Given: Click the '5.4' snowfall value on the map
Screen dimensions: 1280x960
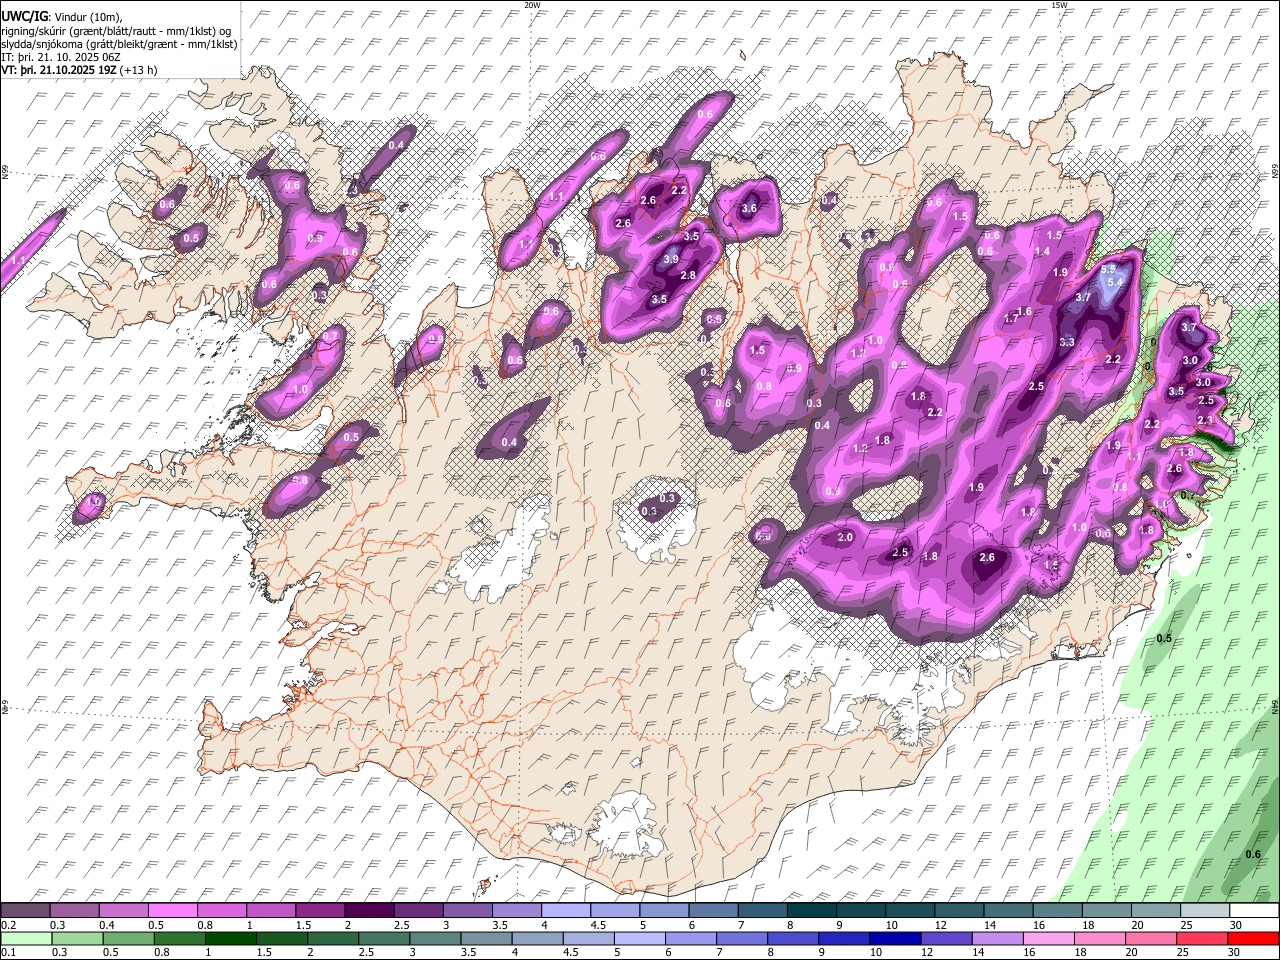Looking at the screenshot, I should [x=1116, y=283].
